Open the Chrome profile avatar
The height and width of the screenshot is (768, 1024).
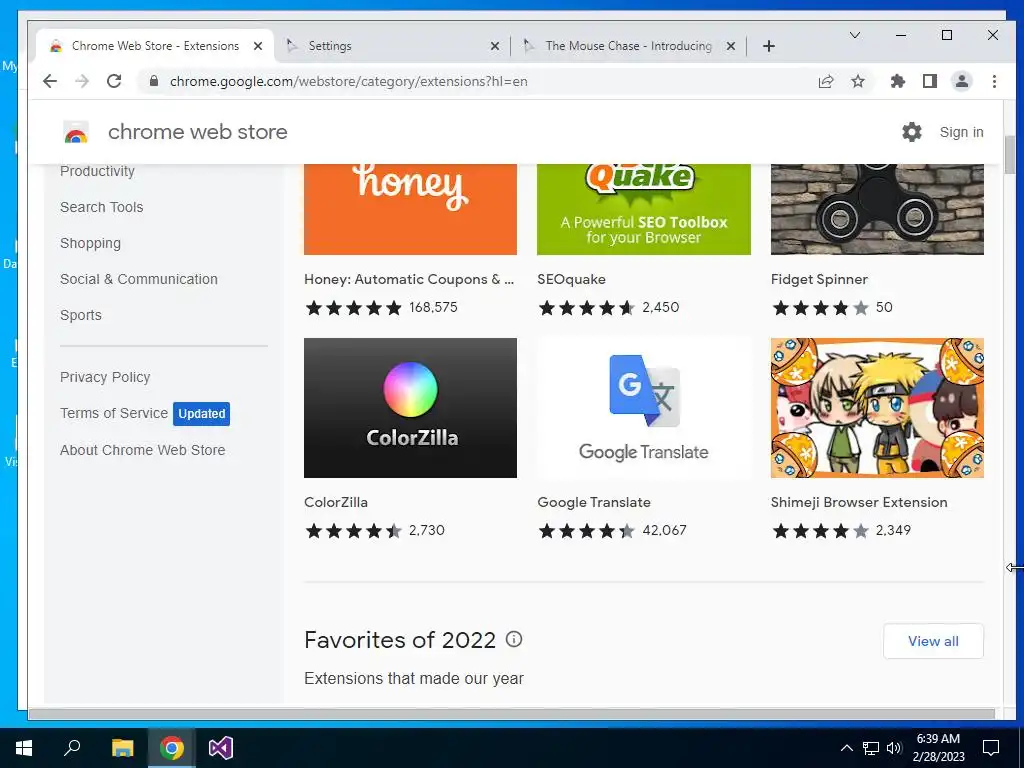click(x=962, y=81)
